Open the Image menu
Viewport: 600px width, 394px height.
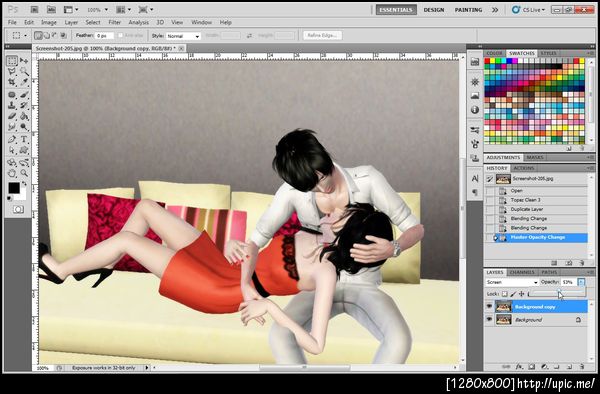pyautogui.click(x=49, y=22)
